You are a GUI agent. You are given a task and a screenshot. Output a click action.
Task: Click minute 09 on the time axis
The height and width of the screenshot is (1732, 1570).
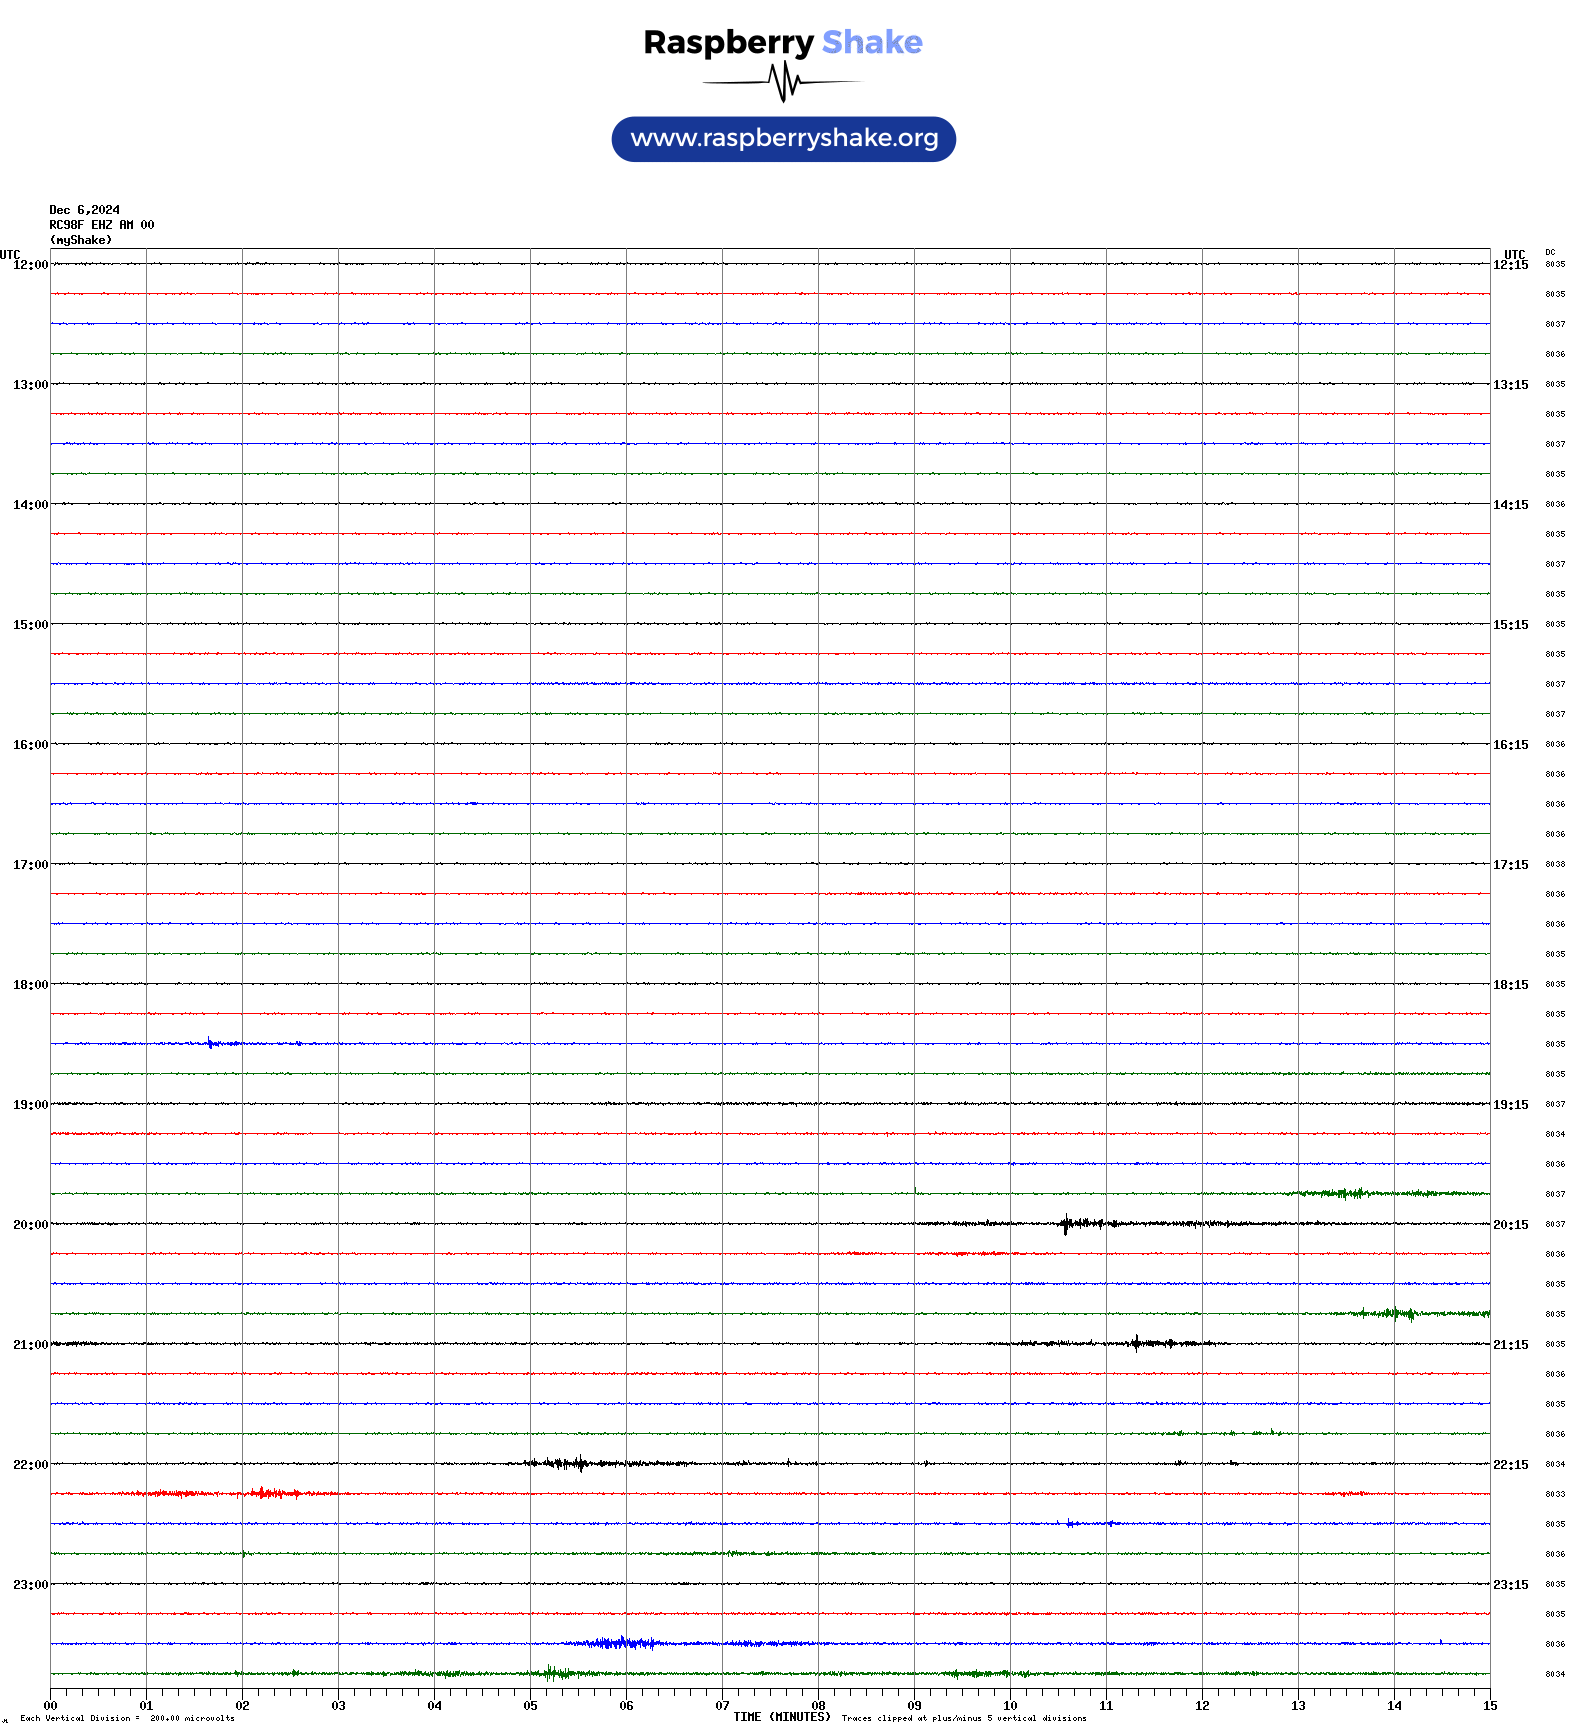click(914, 1706)
